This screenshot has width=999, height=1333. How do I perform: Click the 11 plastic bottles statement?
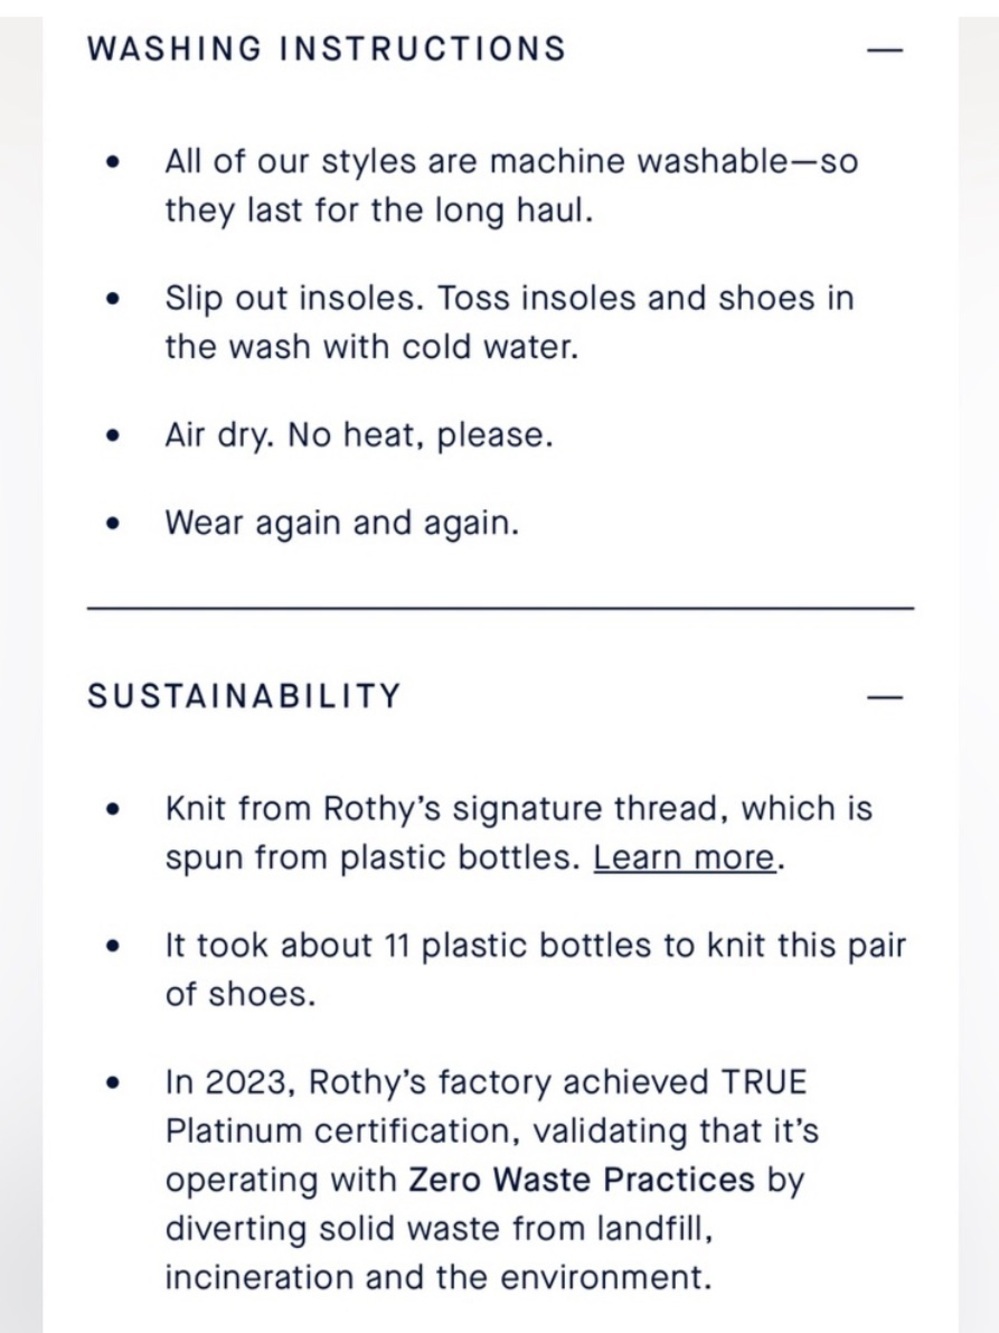(x=535, y=969)
